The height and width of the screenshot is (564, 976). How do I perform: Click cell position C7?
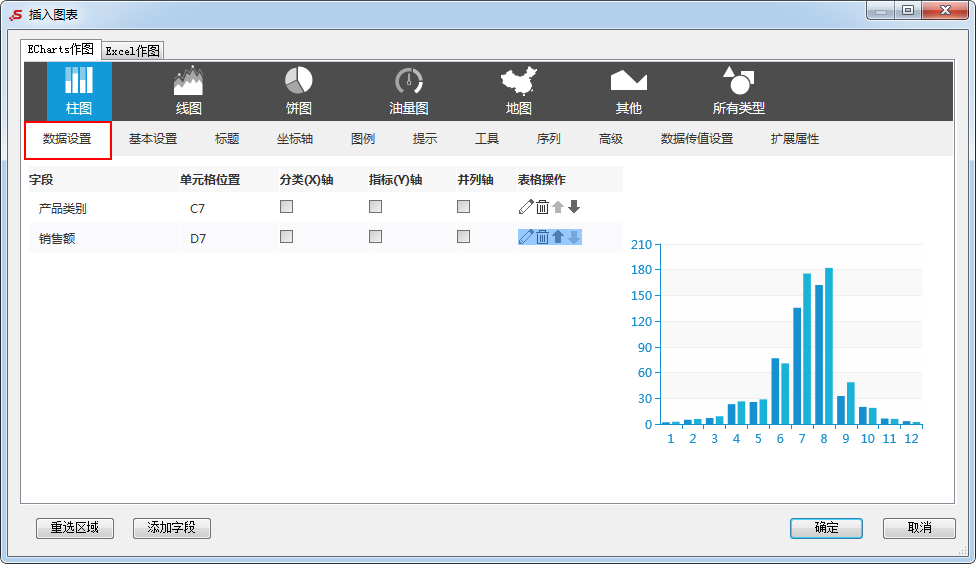[x=197, y=209]
